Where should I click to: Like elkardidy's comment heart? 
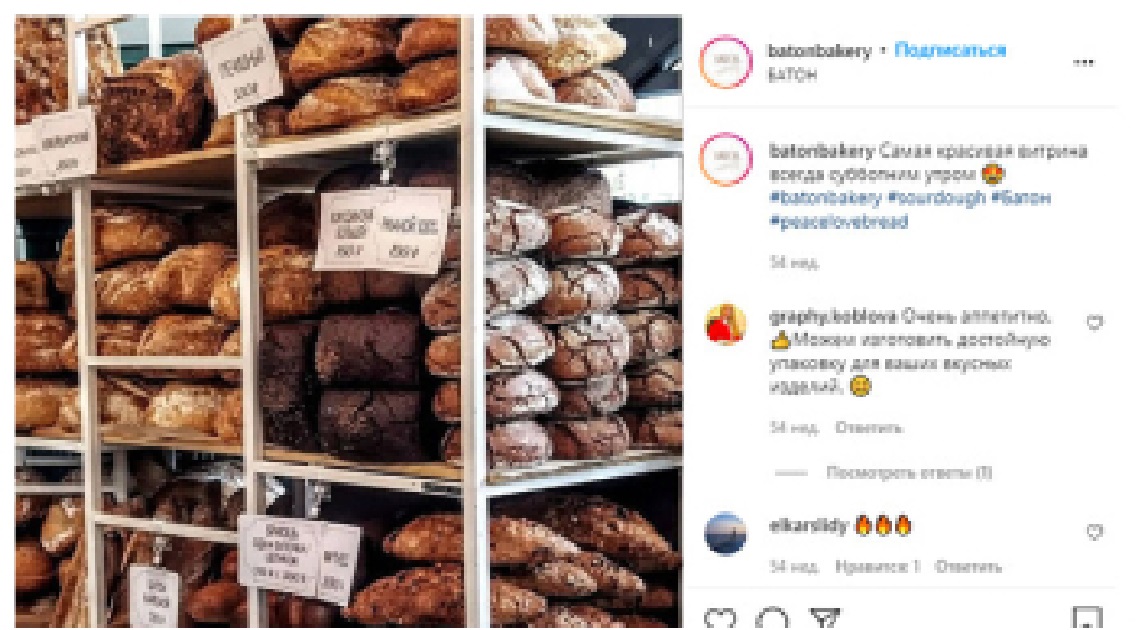pyautogui.click(x=1094, y=532)
